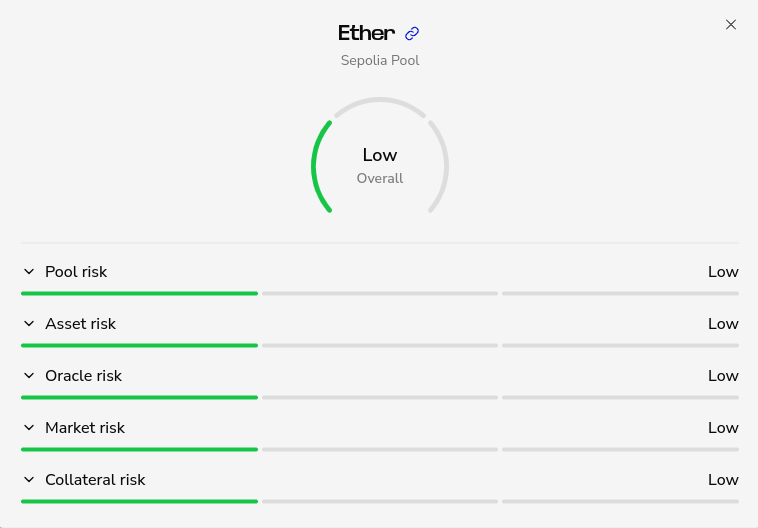The width and height of the screenshot is (758, 528).
Task: Click the Low rating on Collateral risk row
Action: (723, 480)
